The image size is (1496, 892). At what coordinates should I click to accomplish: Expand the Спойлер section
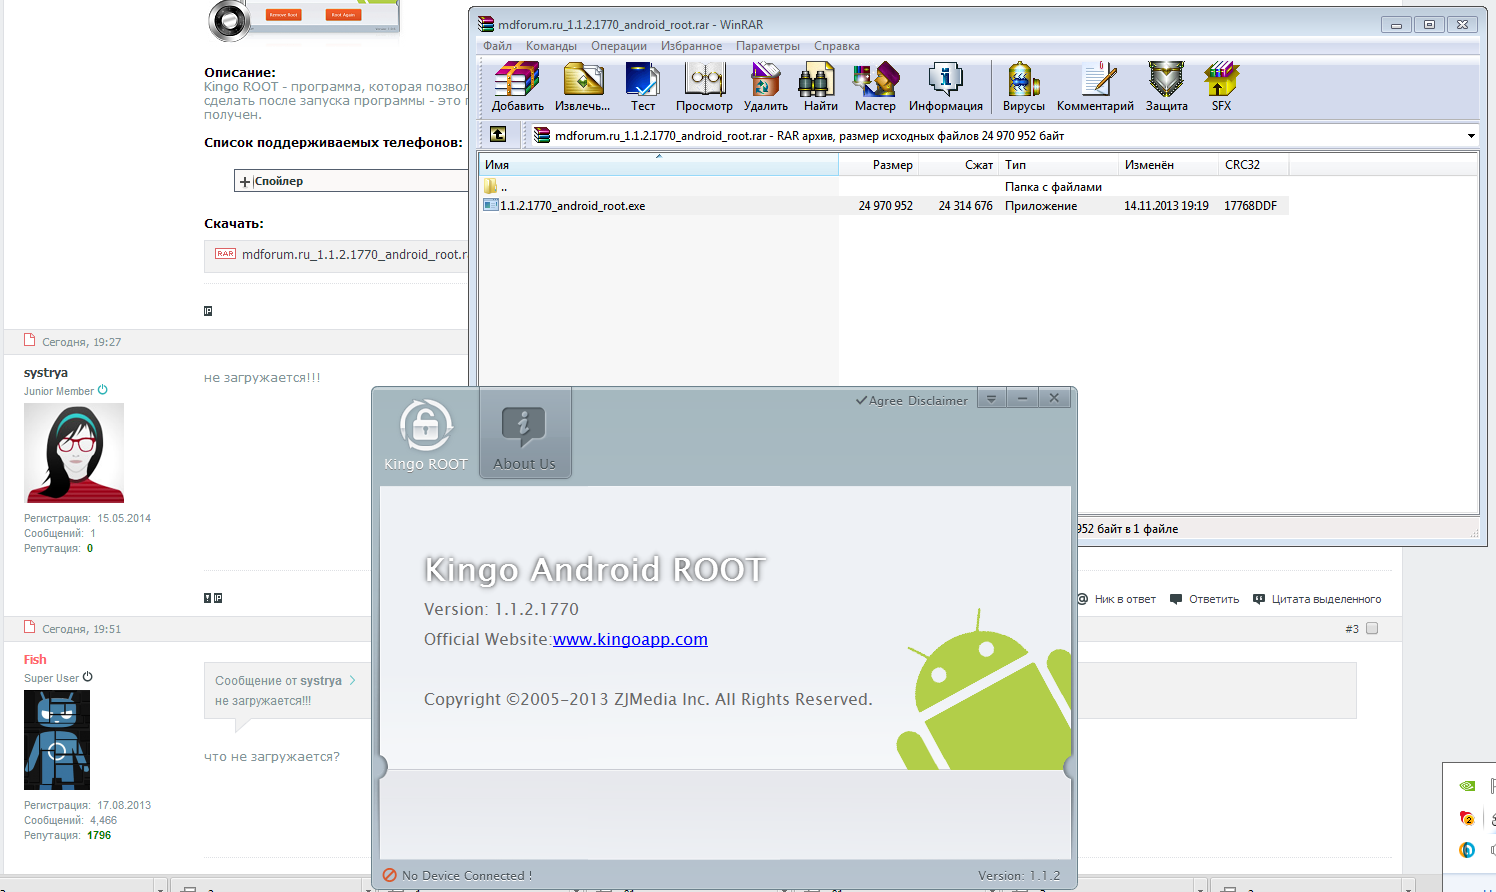[245, 181]
